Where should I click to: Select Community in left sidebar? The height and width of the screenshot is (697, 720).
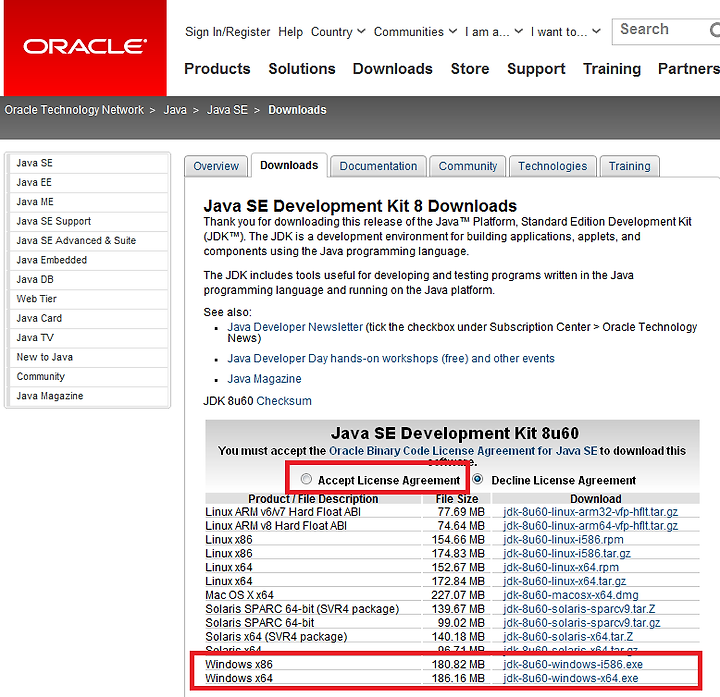click(88, 377)
